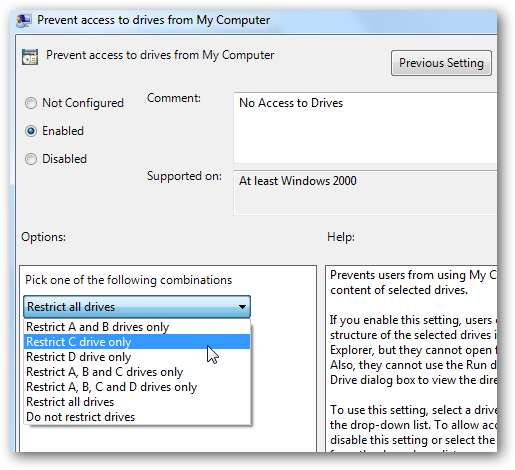
Task: Select the Enabled radio button
Action: (x=31, y=131)
